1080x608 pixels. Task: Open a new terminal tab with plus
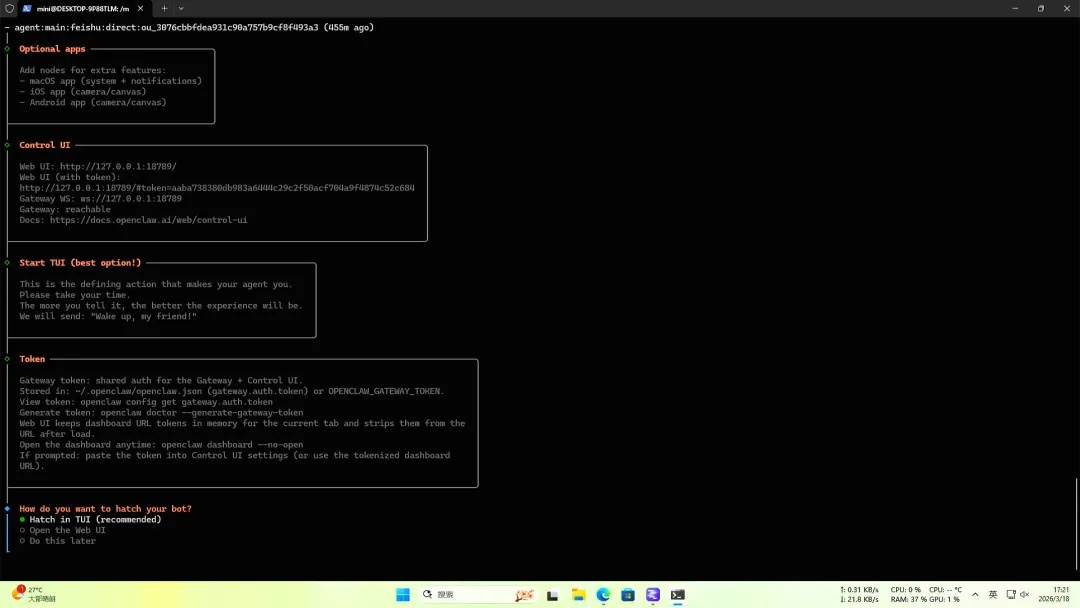[164, 8]
